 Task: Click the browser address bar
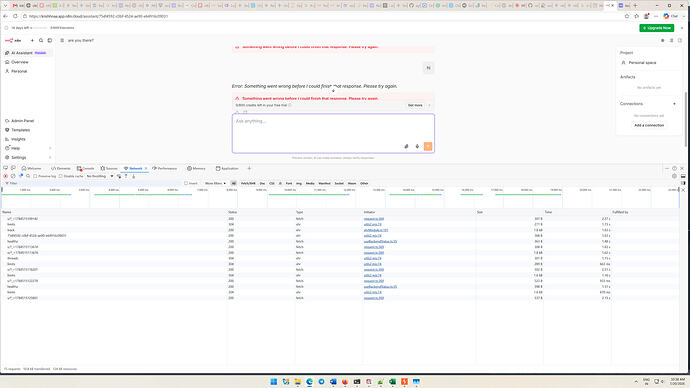pos(321,16)
